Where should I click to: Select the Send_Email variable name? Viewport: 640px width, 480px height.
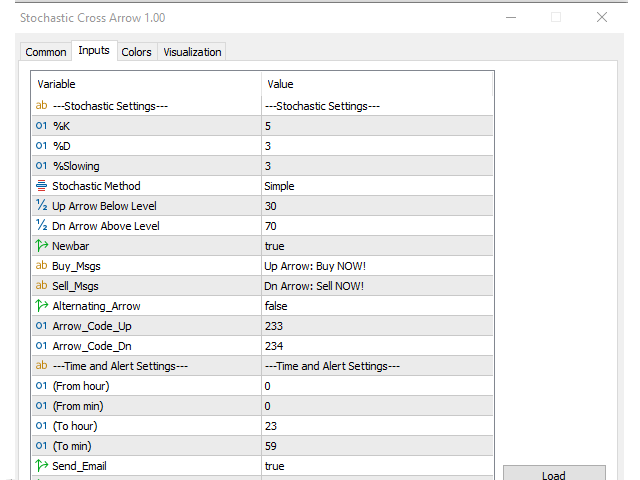click(x=80, y=466)
